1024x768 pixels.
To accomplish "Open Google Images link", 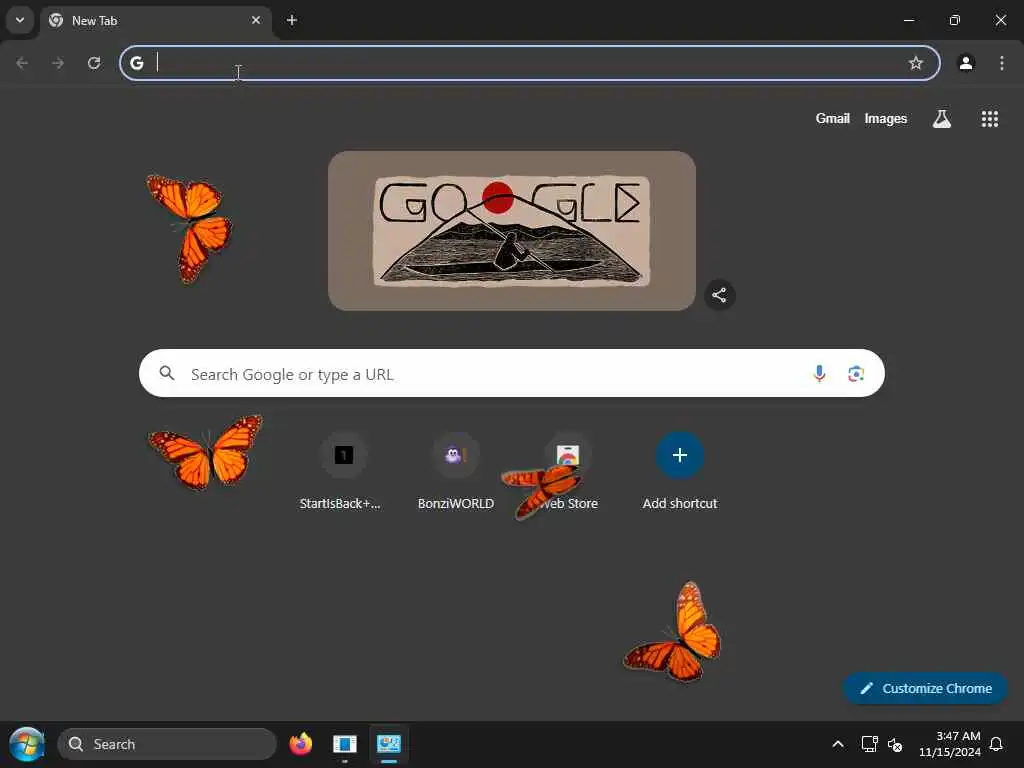I will click(x=886, y=118).
